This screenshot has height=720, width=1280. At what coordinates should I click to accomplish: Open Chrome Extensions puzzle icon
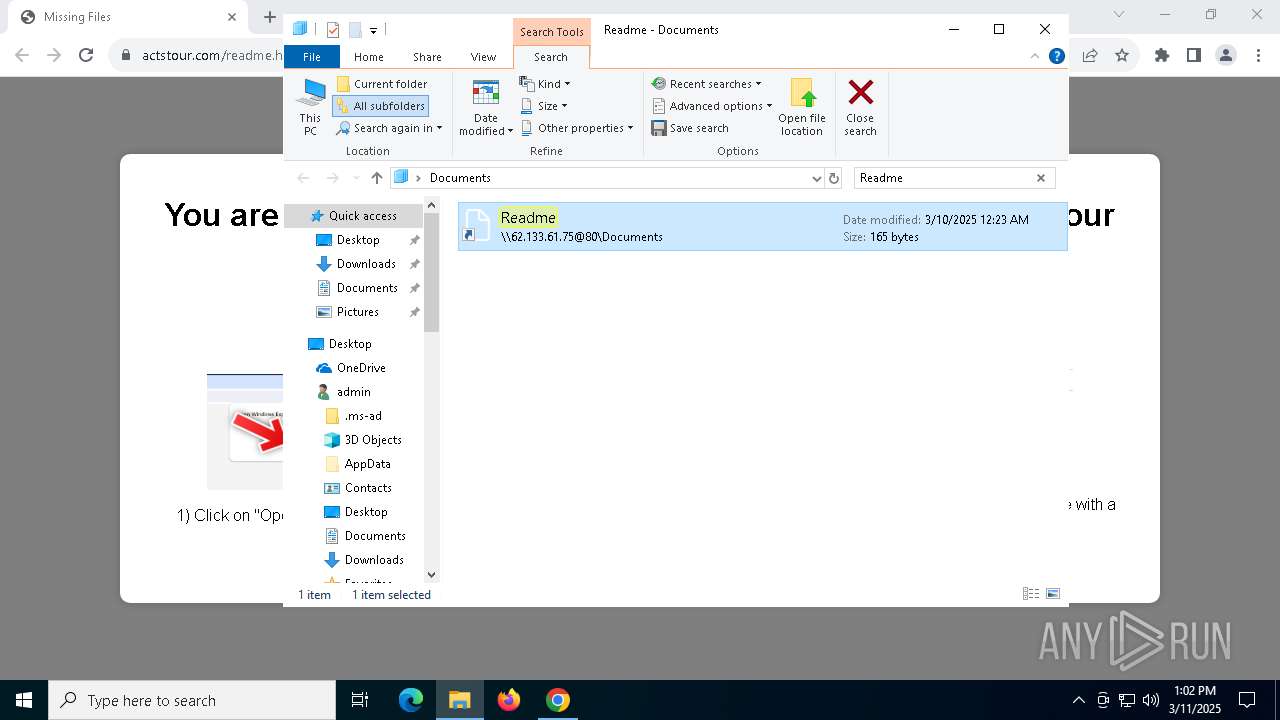click(1162, 56)
